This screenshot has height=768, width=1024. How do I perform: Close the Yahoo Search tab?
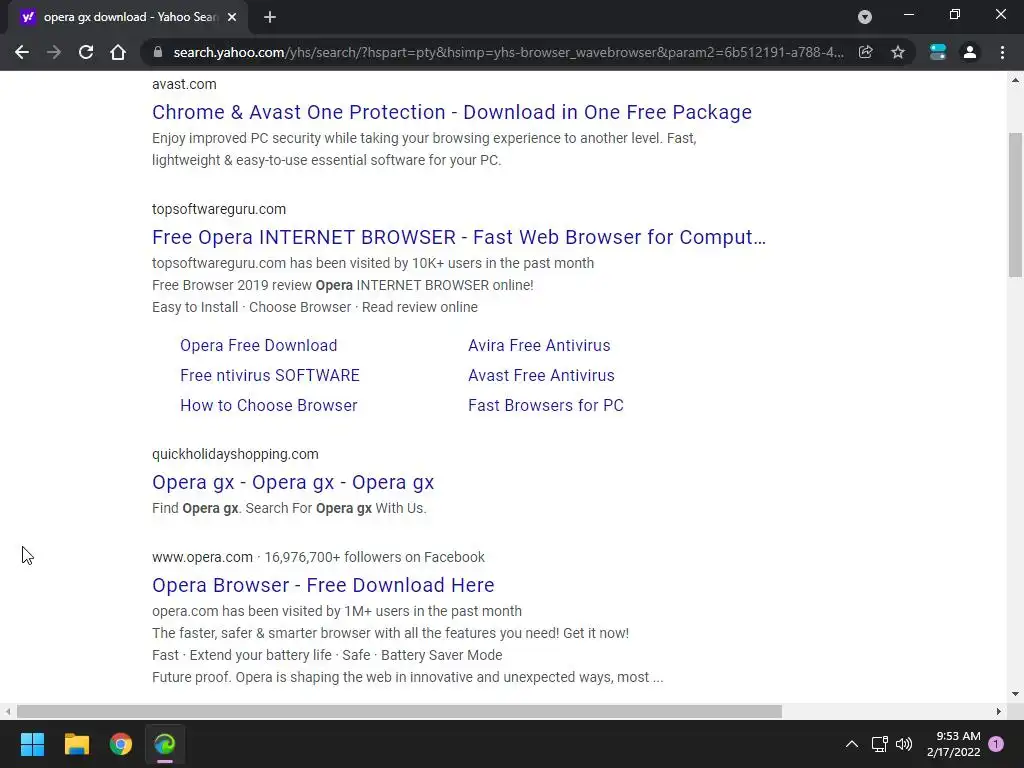coord(232,17)
